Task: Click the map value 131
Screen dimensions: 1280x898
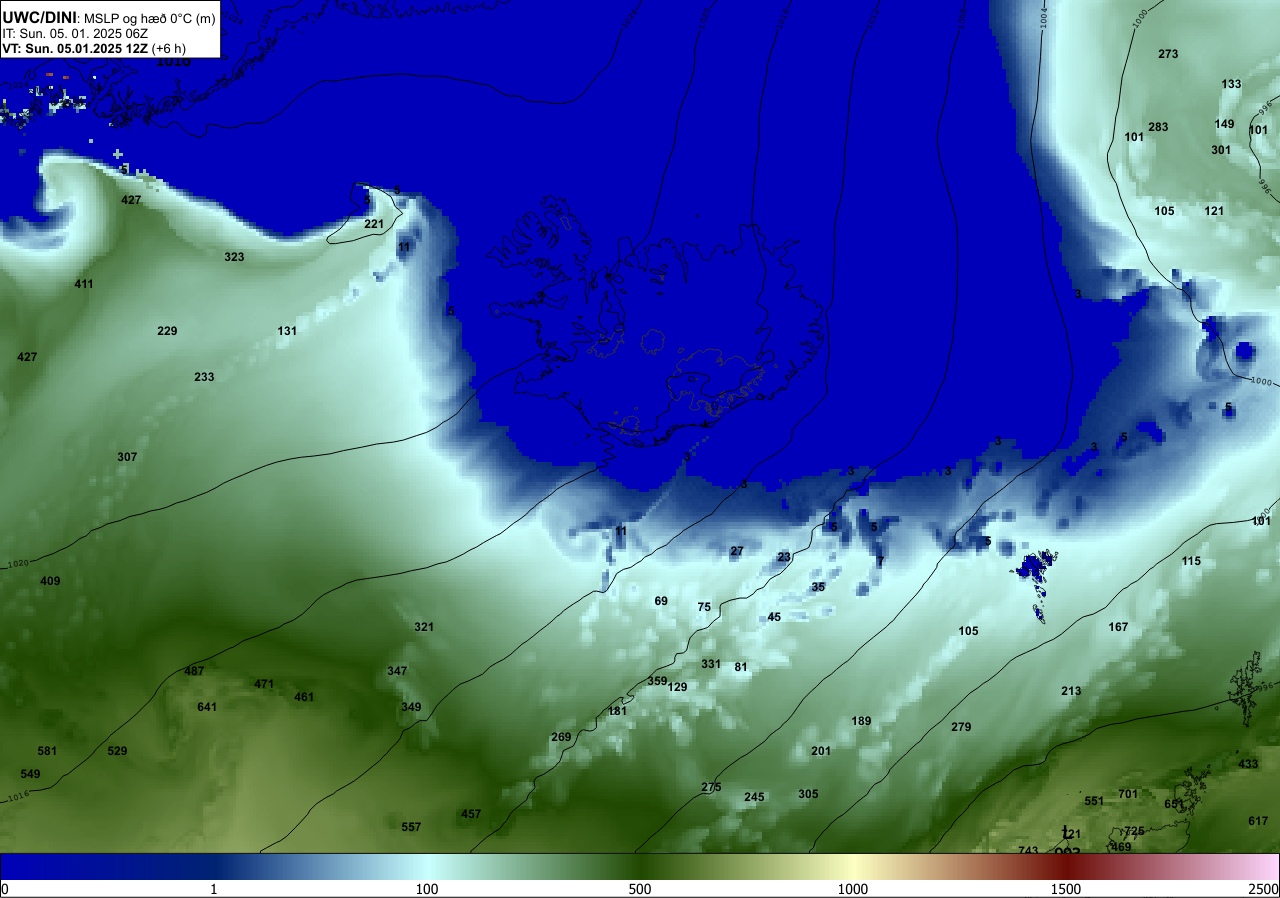Action: (x=287, y=331)
